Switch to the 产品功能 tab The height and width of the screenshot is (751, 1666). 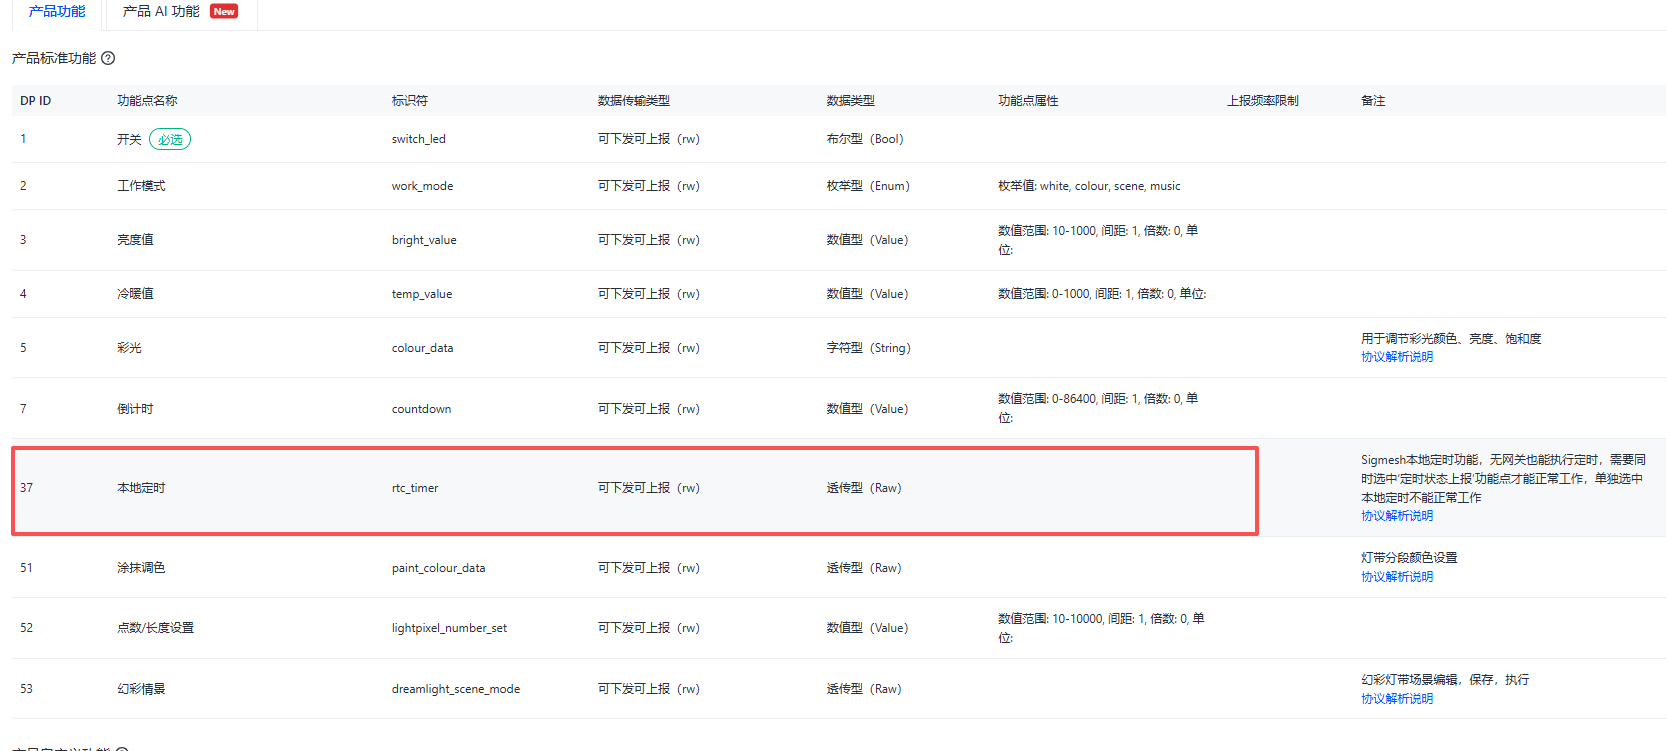tap(57, 12)
